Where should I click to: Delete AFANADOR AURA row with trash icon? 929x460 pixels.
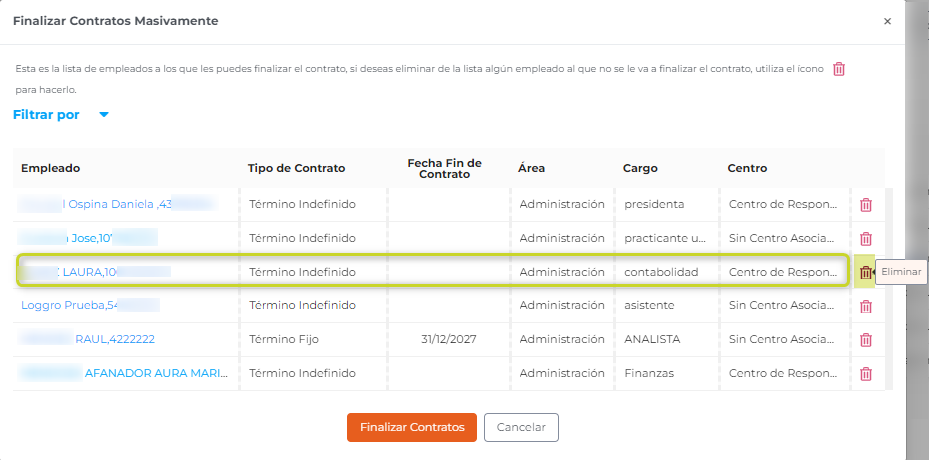pos(866,374)
